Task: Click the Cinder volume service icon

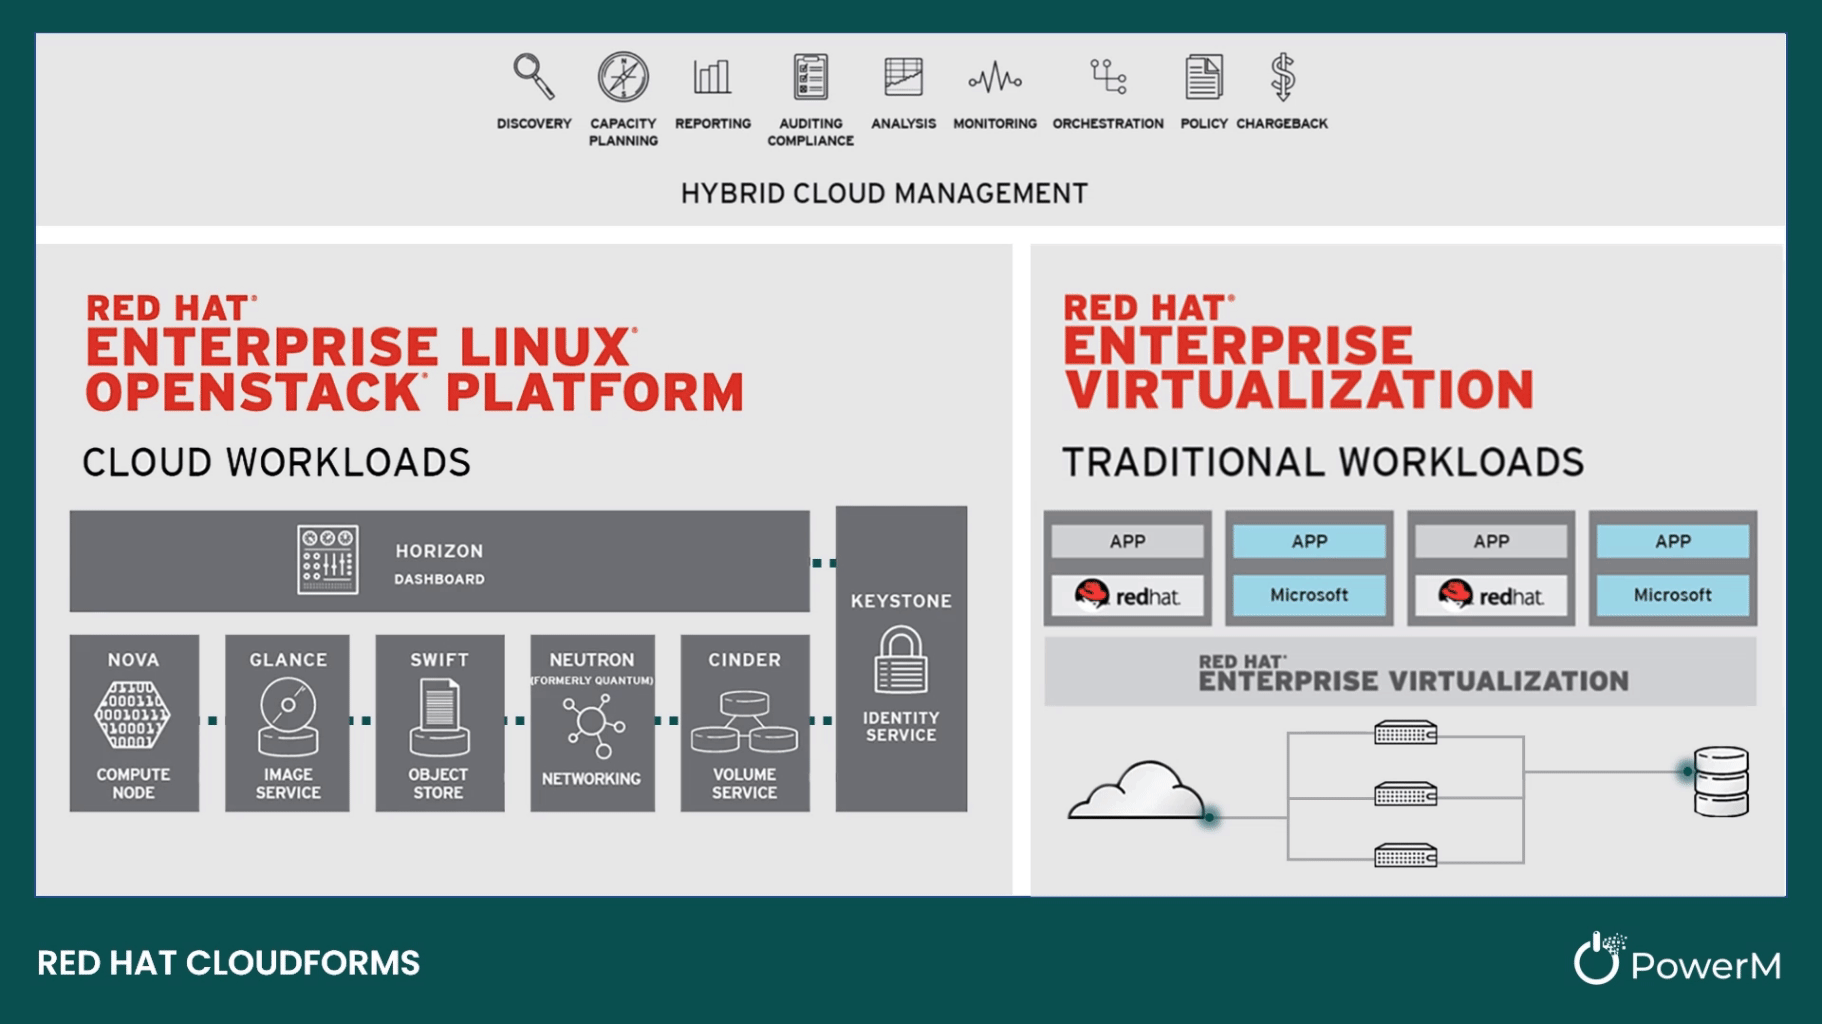Action: pos(744,721)
